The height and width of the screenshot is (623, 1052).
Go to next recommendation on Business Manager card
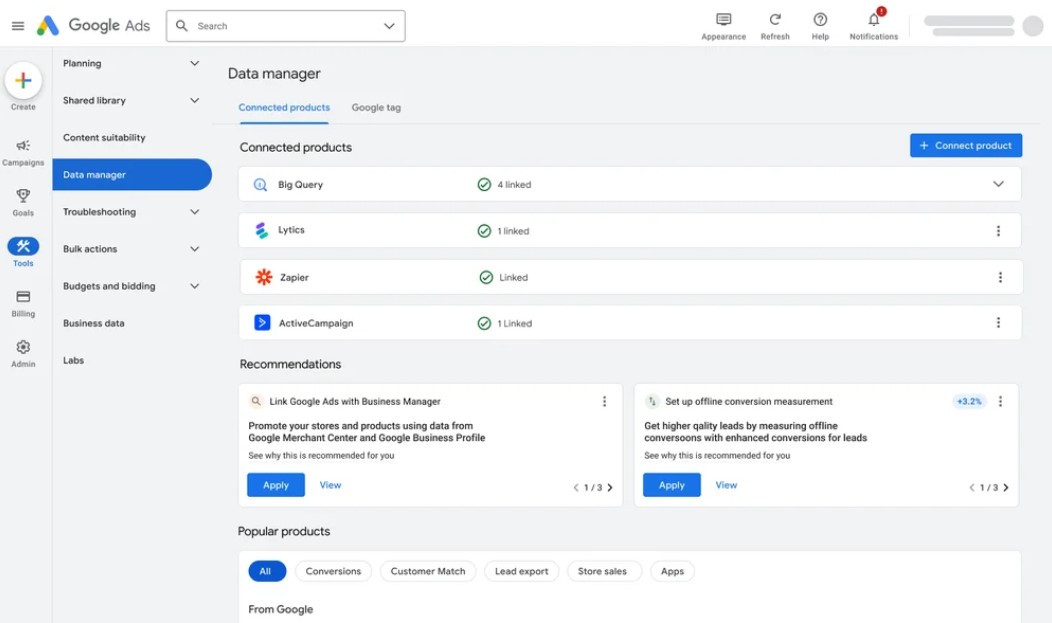[610, 488]
